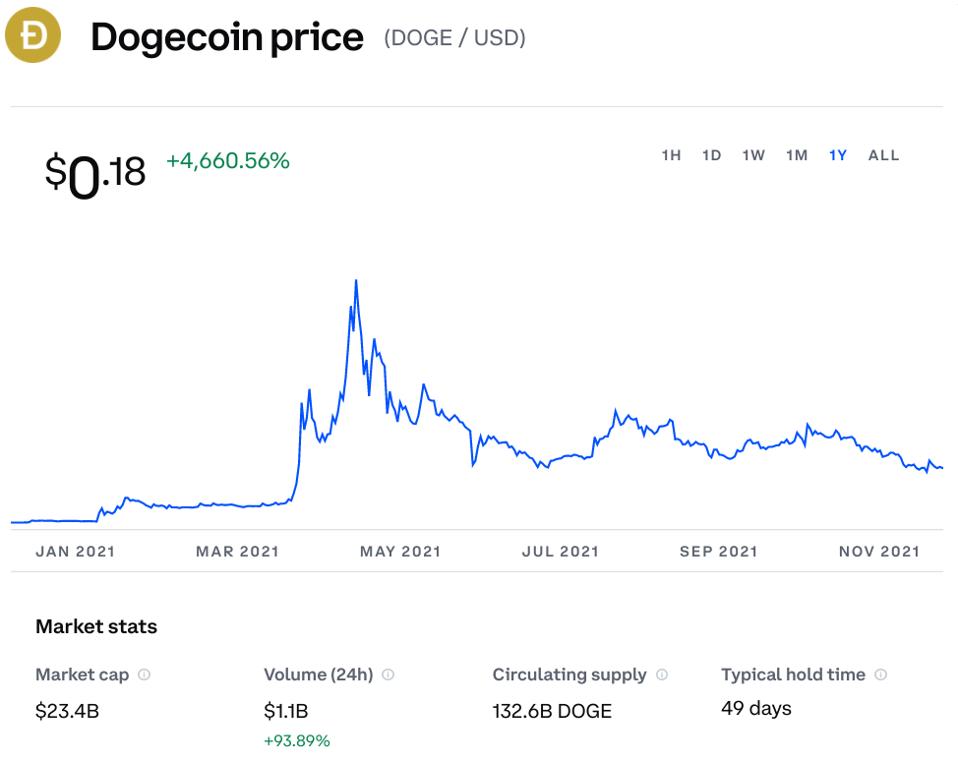Select the 1D time range
Screen dimensions: 958x763
tap(712, 155)
